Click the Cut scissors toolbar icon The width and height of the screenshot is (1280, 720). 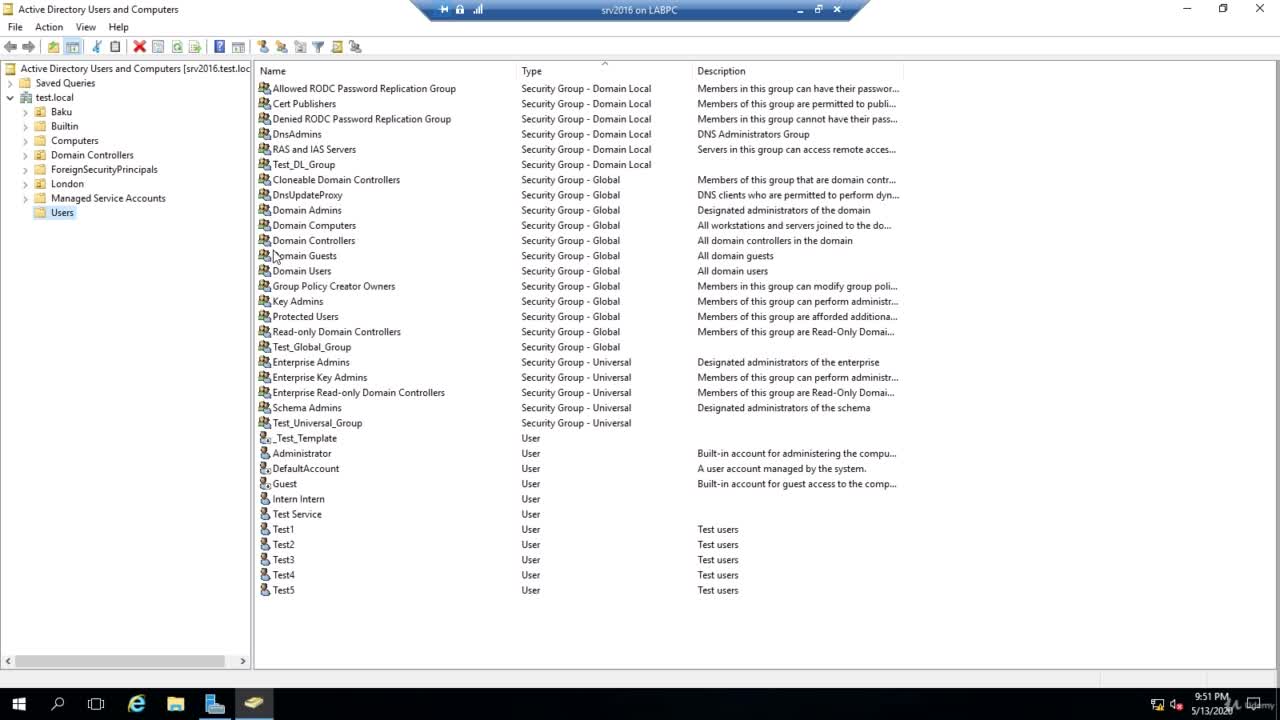(x=97, y=47)
